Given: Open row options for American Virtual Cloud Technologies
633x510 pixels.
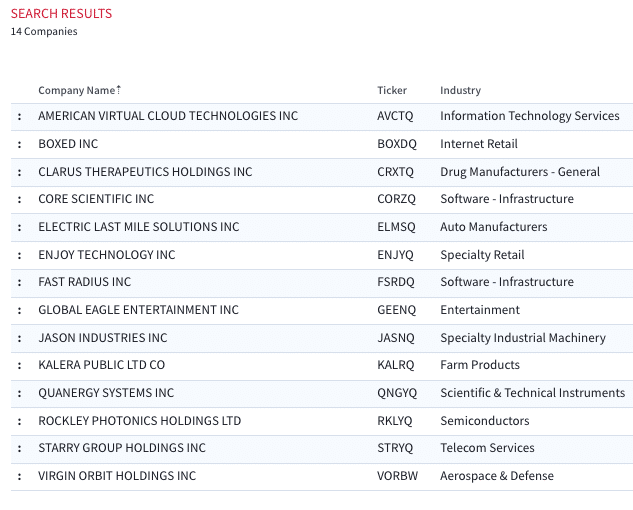Looking at the screenshot, I should [19, 116].
